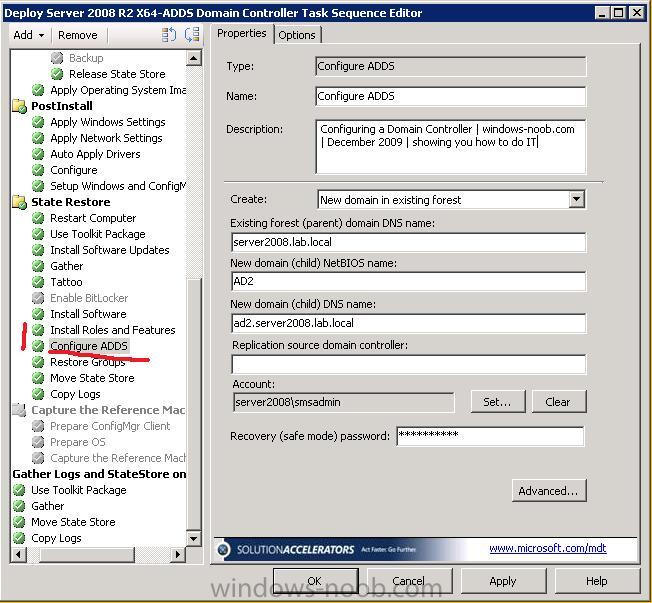Click the disabled Backup step icon
This screenshot has height=603, width=652.
point(57,58)
